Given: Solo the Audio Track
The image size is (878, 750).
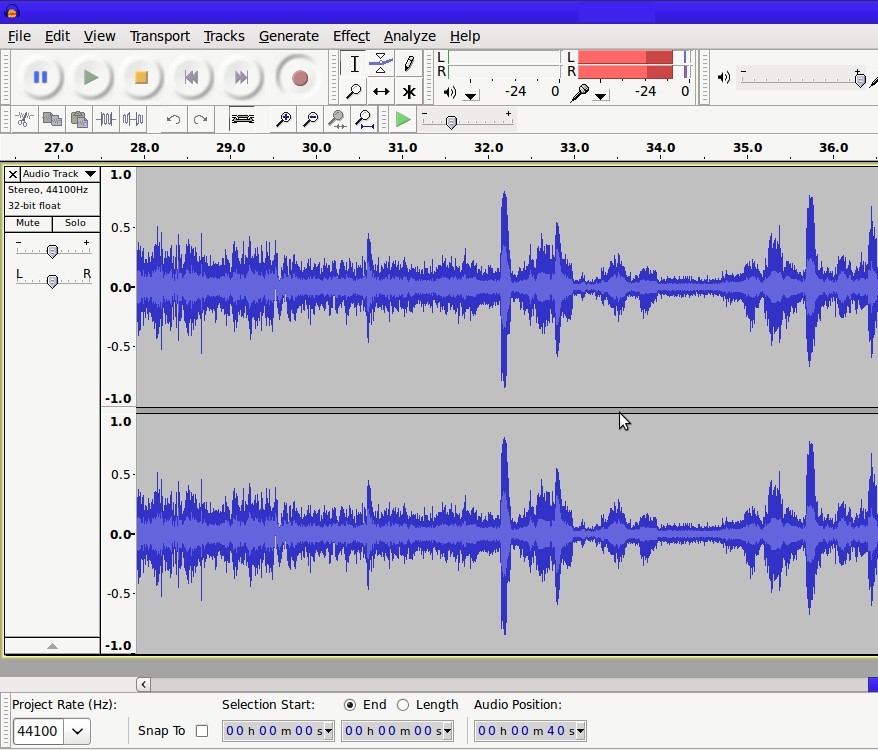Looking at the screenshot, I should point(76,223).
